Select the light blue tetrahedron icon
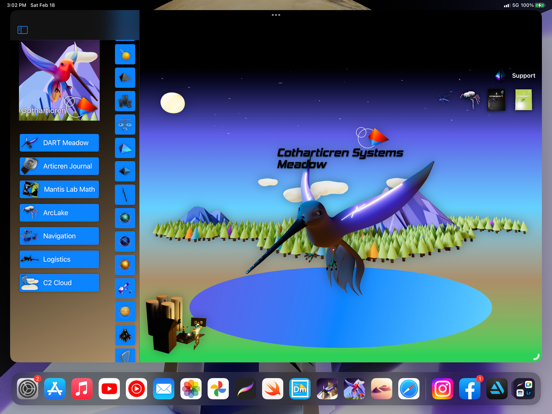Image resolution: width=552 pixels, height=414 pixels. pos(125,148)
